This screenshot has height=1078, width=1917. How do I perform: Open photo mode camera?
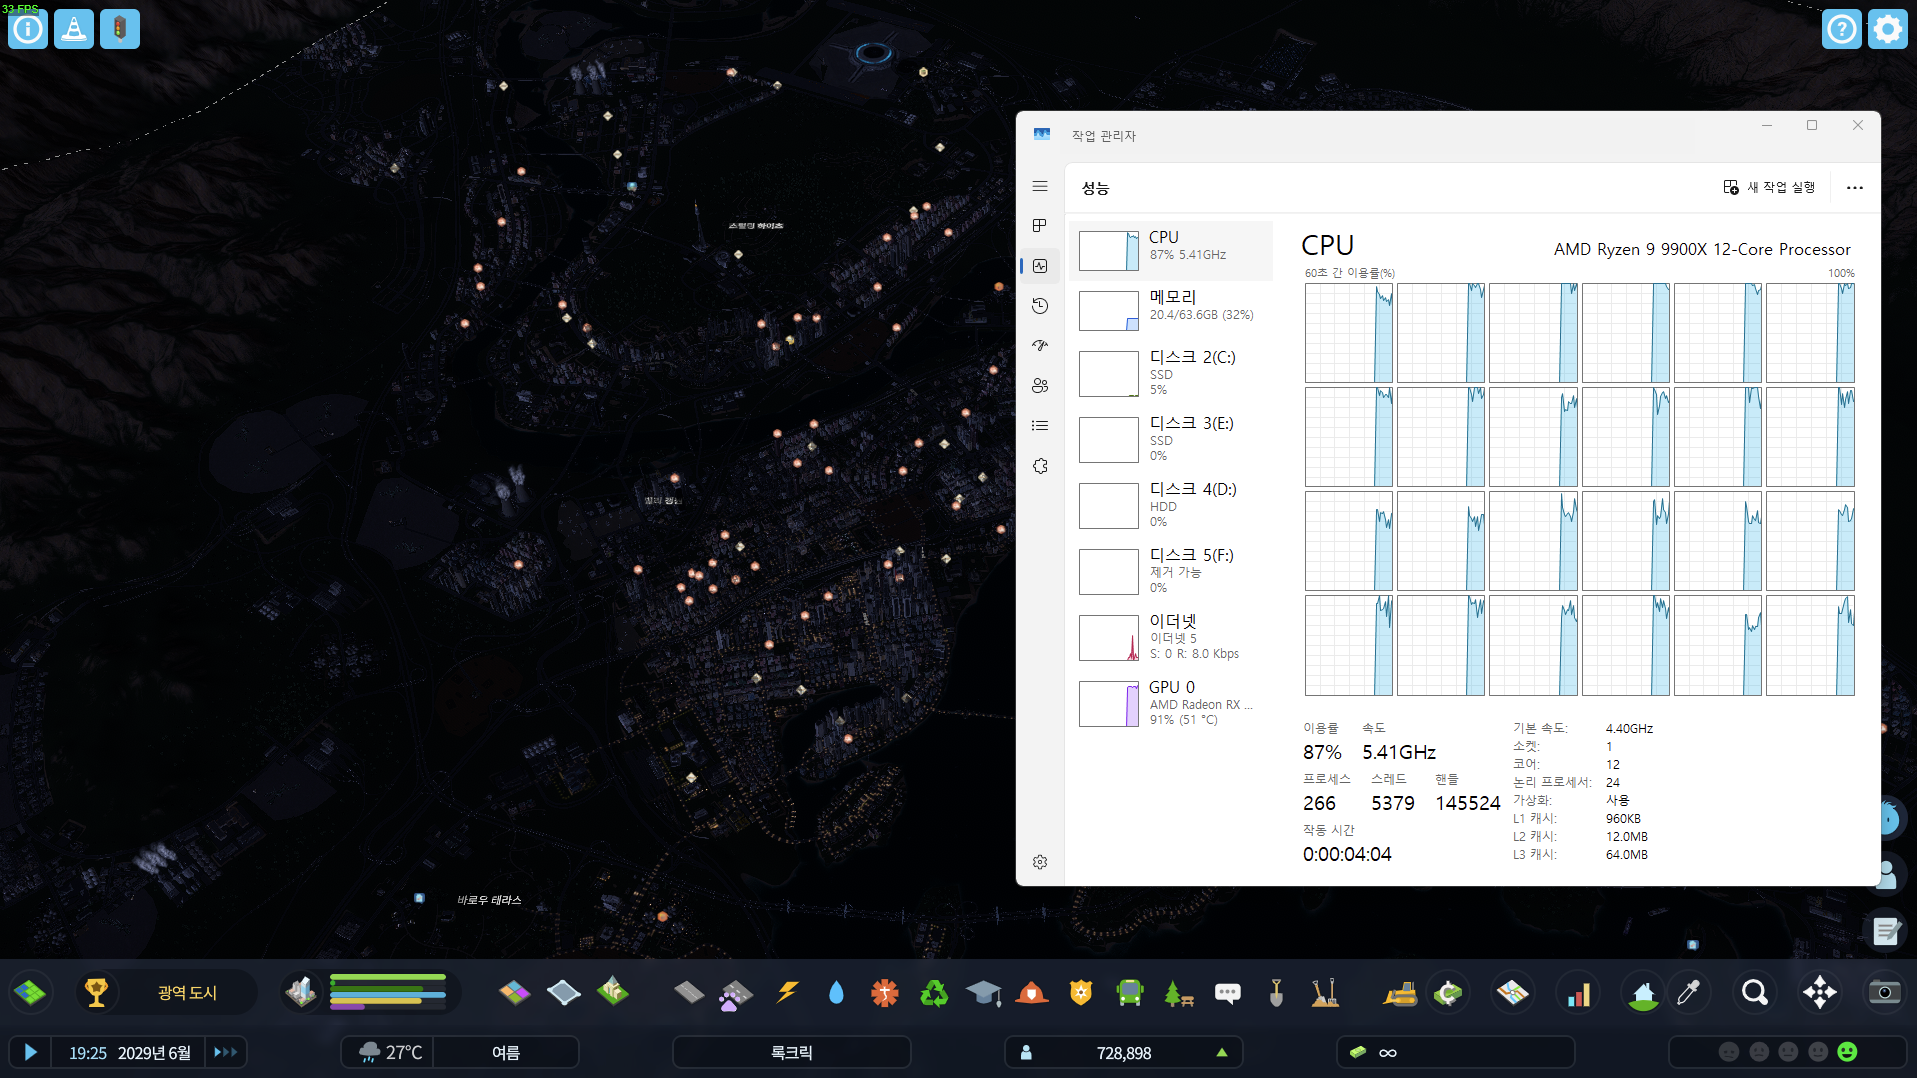click(x=1885, y=992)
